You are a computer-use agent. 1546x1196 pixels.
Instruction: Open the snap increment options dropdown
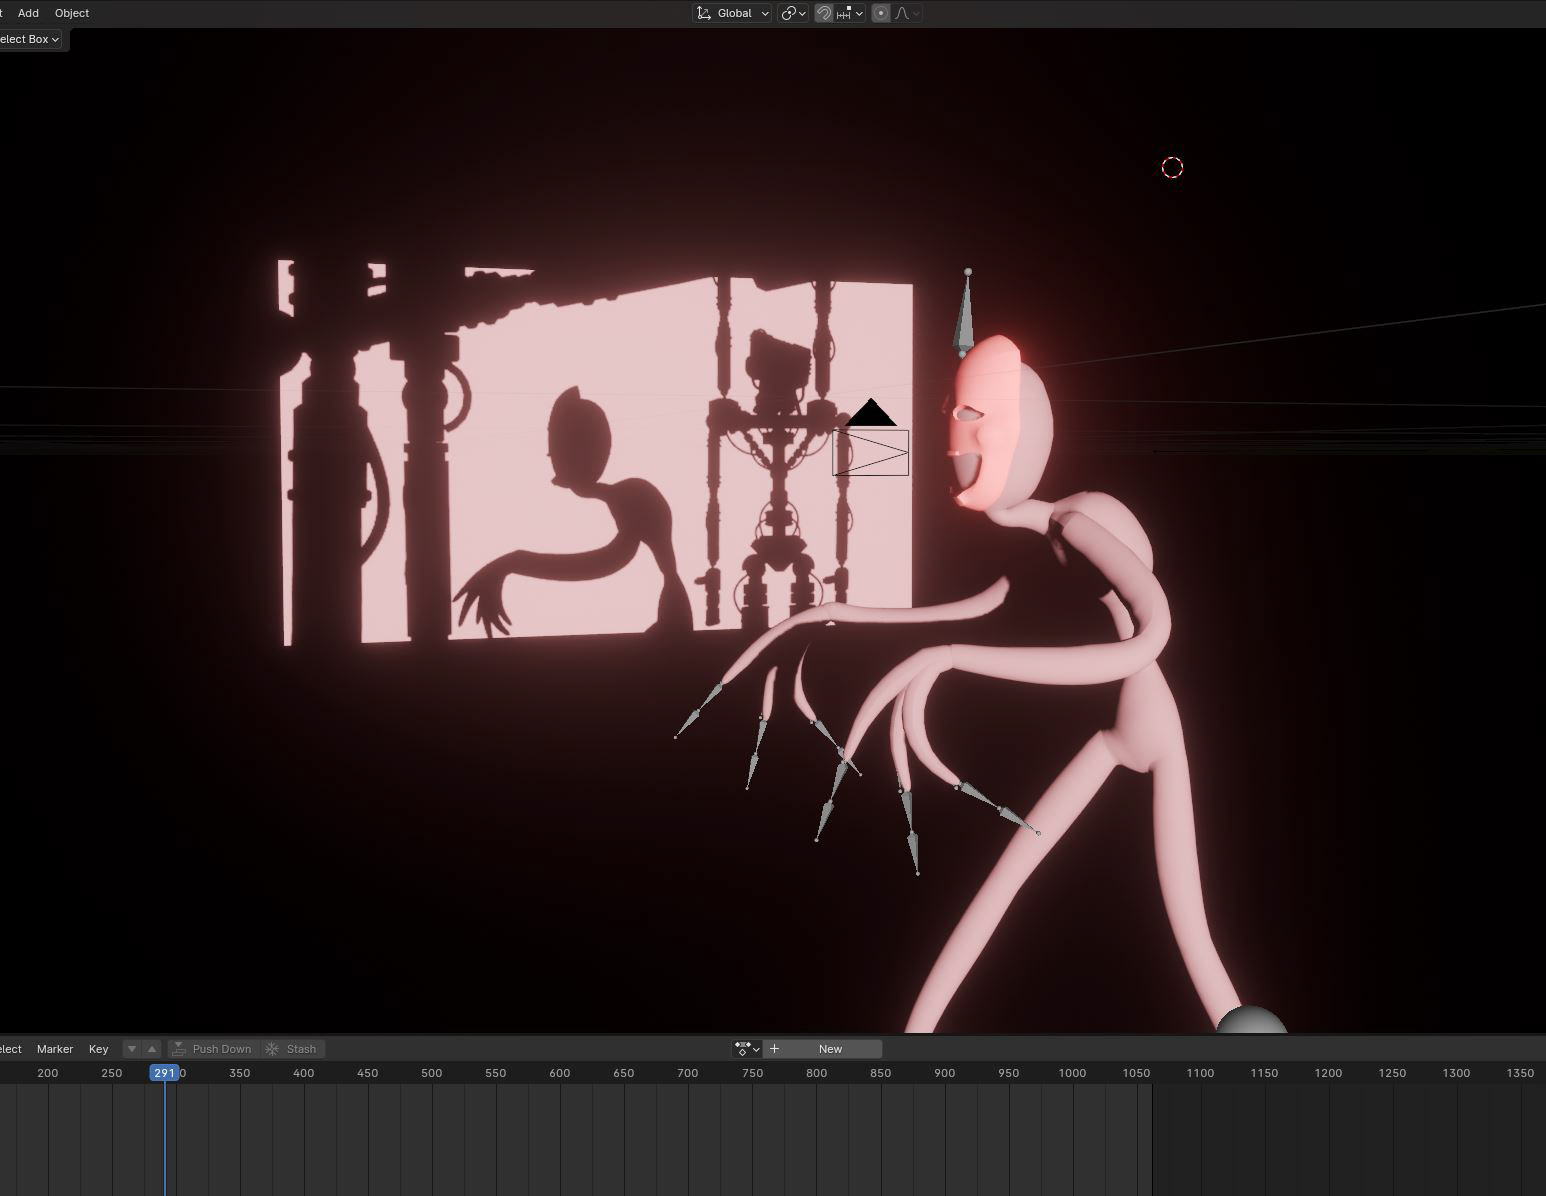pyautogui.click(x=850, y=13)
